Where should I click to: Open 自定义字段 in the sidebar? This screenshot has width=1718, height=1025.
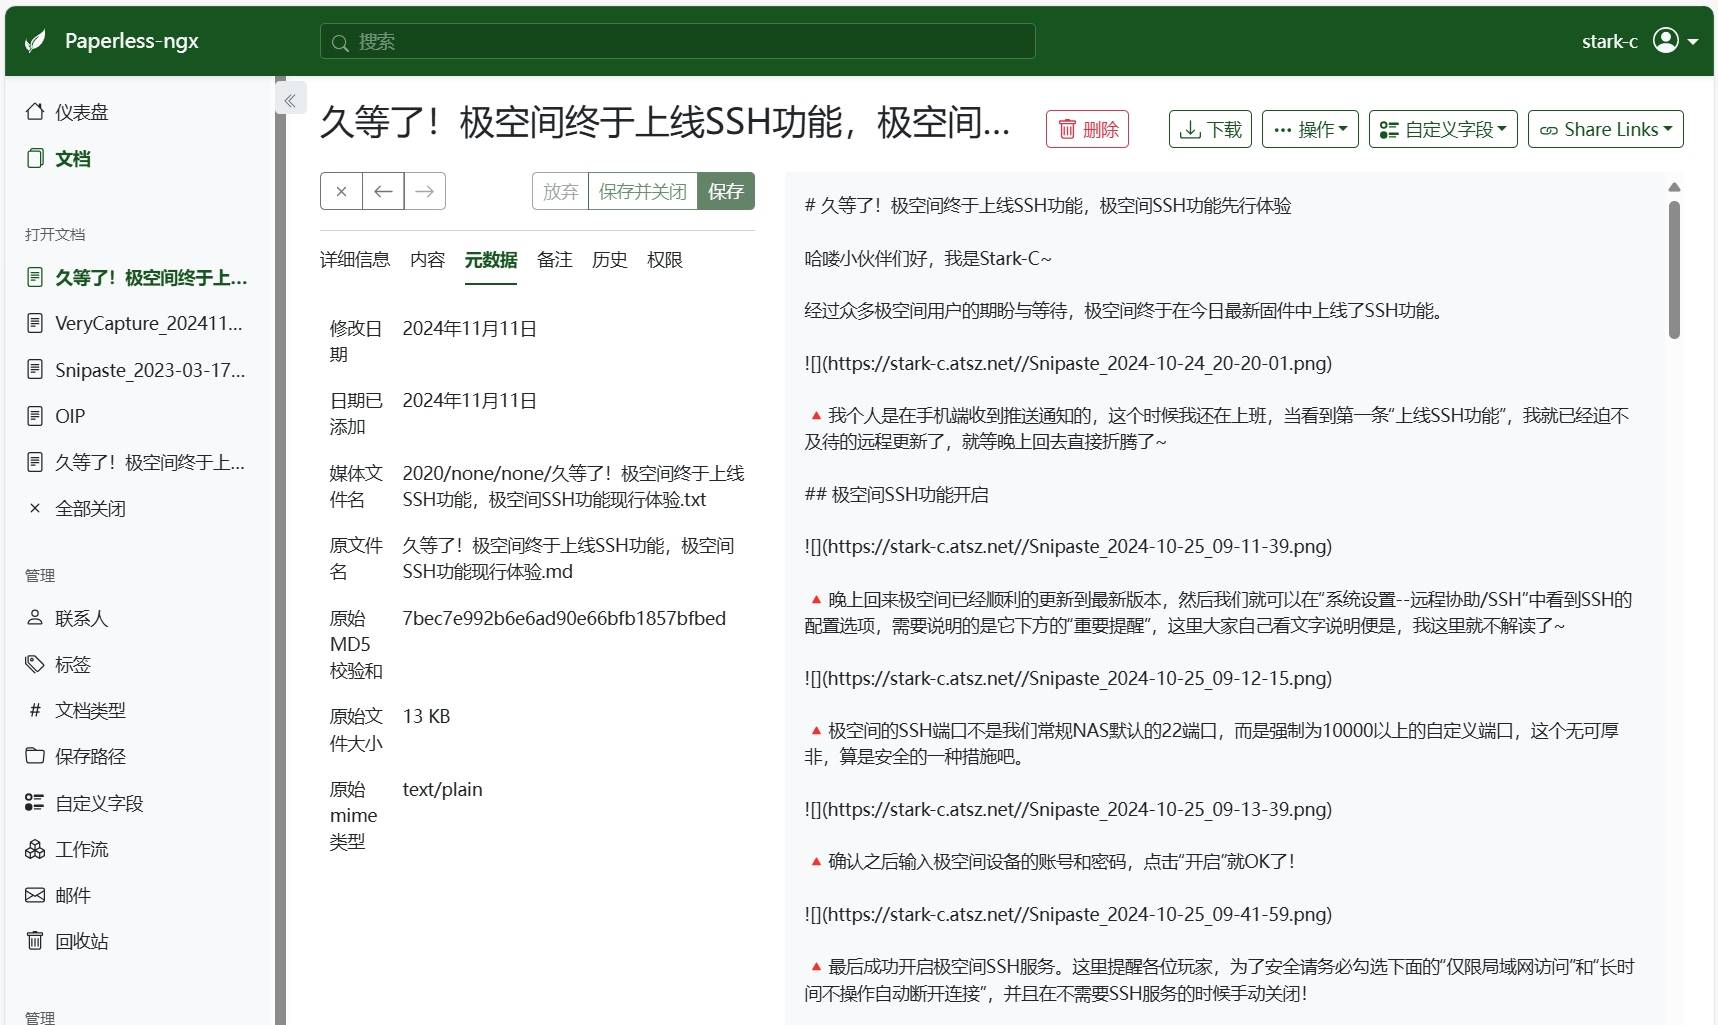[x=85, y=803]
